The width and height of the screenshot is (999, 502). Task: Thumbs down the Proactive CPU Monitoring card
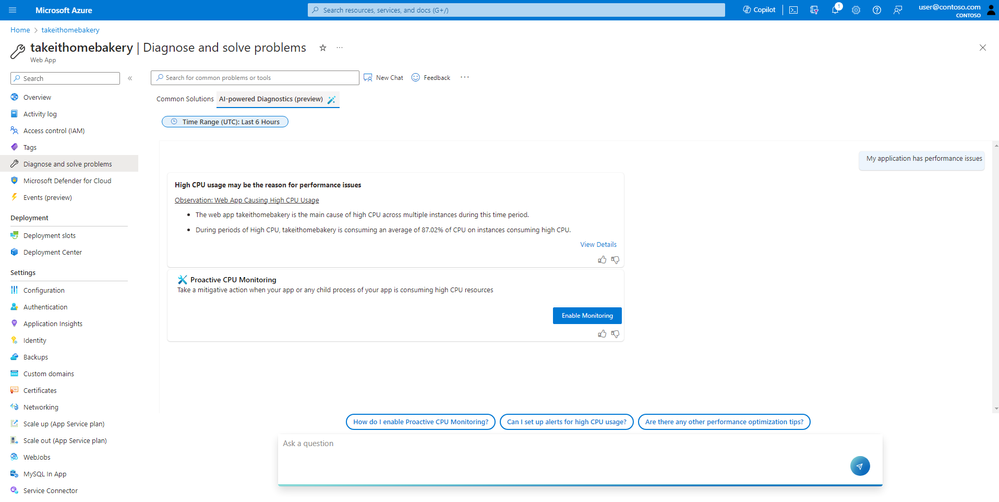[x=615, y=334]
